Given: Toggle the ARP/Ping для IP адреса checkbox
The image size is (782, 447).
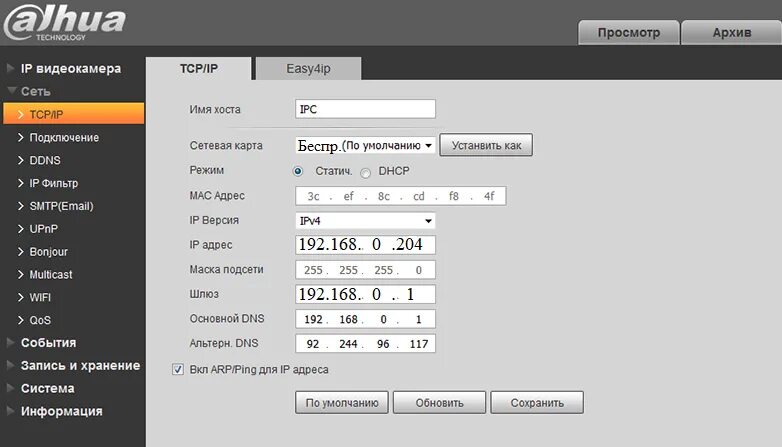Looking at the screenshot, I should [178, 369].
